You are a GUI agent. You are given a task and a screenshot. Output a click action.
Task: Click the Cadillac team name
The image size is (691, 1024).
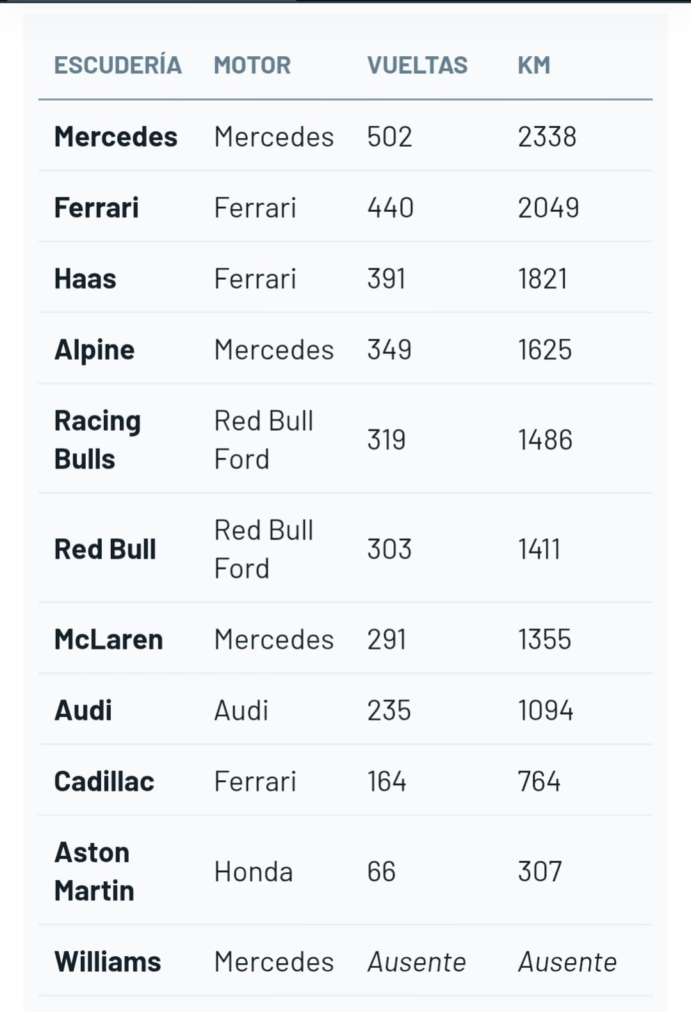[104, 782]
